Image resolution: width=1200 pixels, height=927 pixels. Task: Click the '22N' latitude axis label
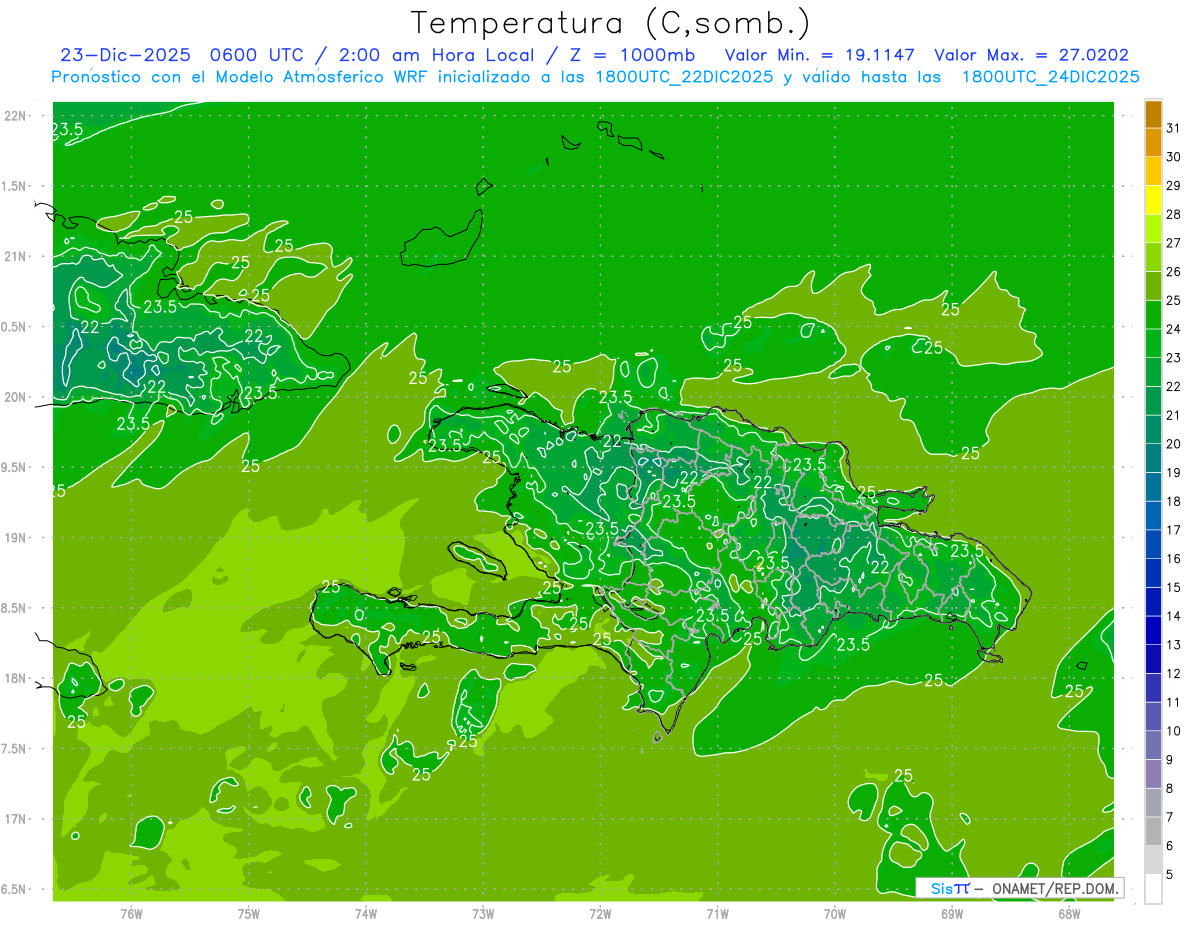click(15, 115)
